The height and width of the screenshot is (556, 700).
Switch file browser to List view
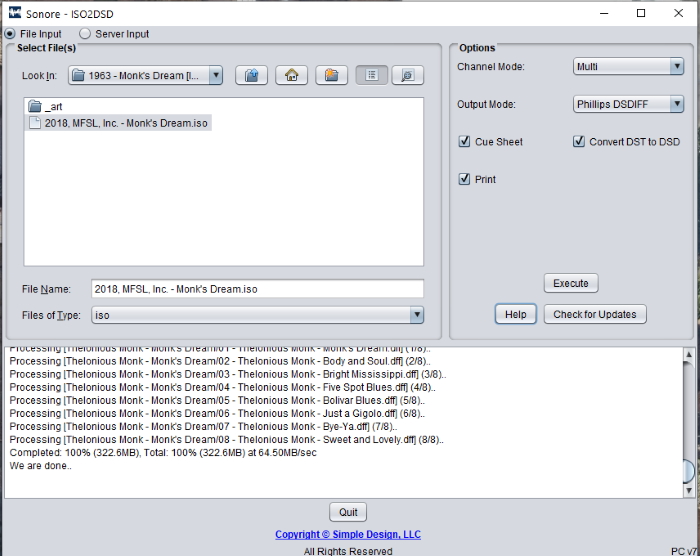click(x=371, y=75)
